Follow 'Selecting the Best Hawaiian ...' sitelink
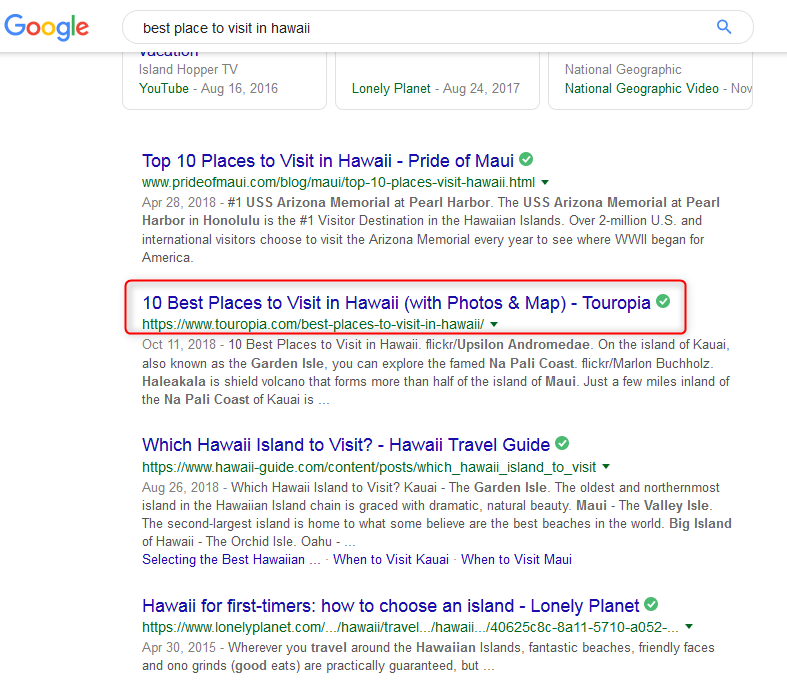Screen dimensions: 787x684 coord(231,560)
